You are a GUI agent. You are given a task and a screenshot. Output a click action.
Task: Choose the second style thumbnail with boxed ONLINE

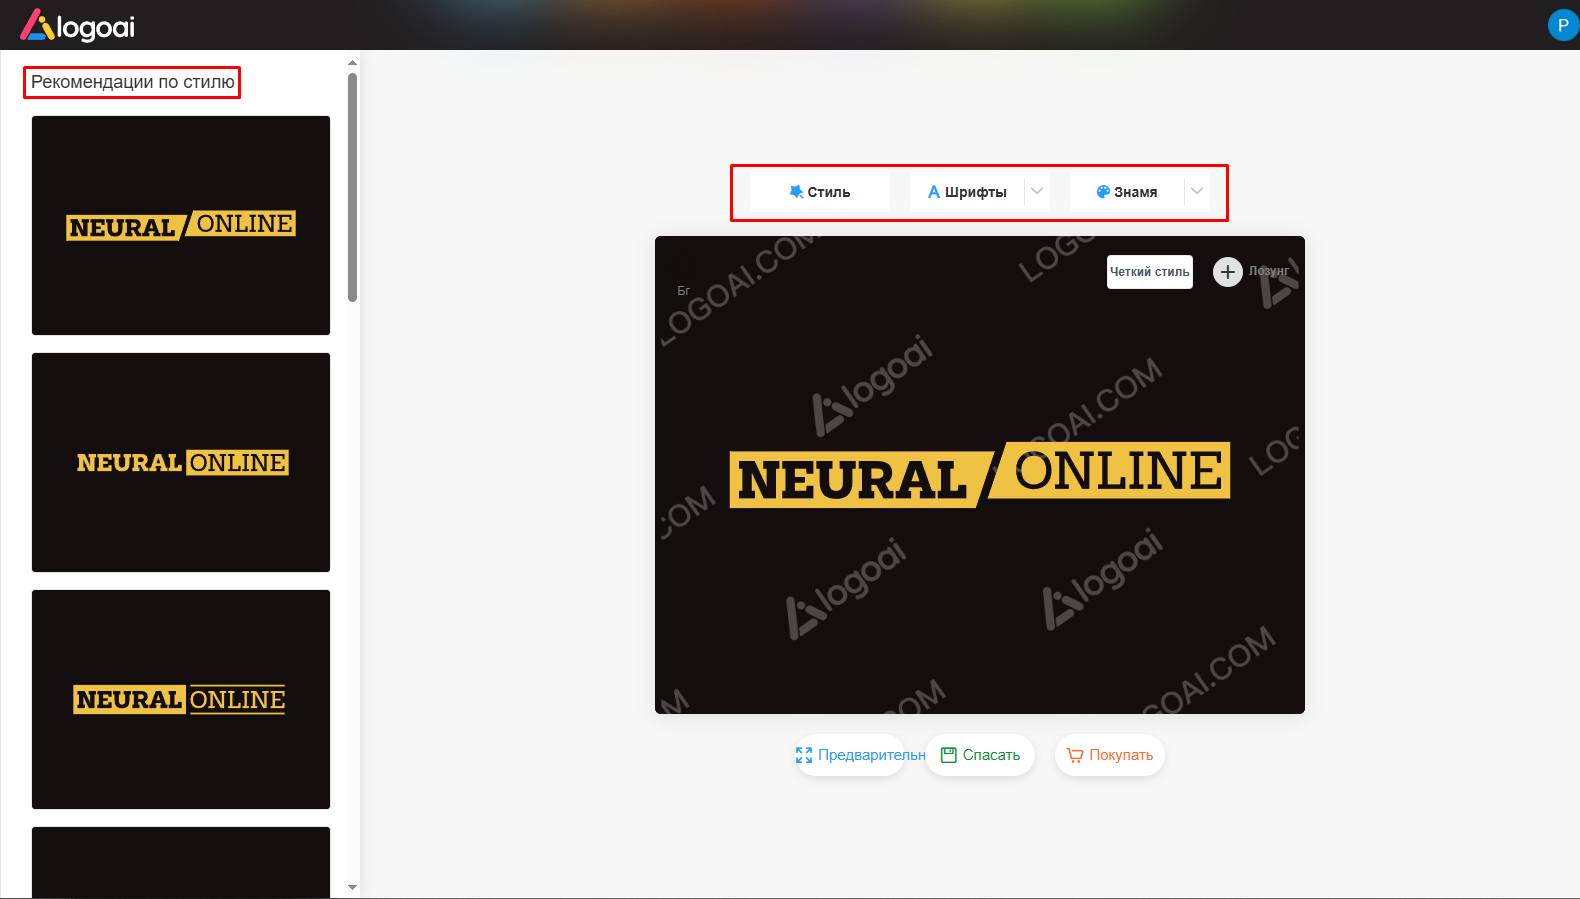tap(181, 462)
